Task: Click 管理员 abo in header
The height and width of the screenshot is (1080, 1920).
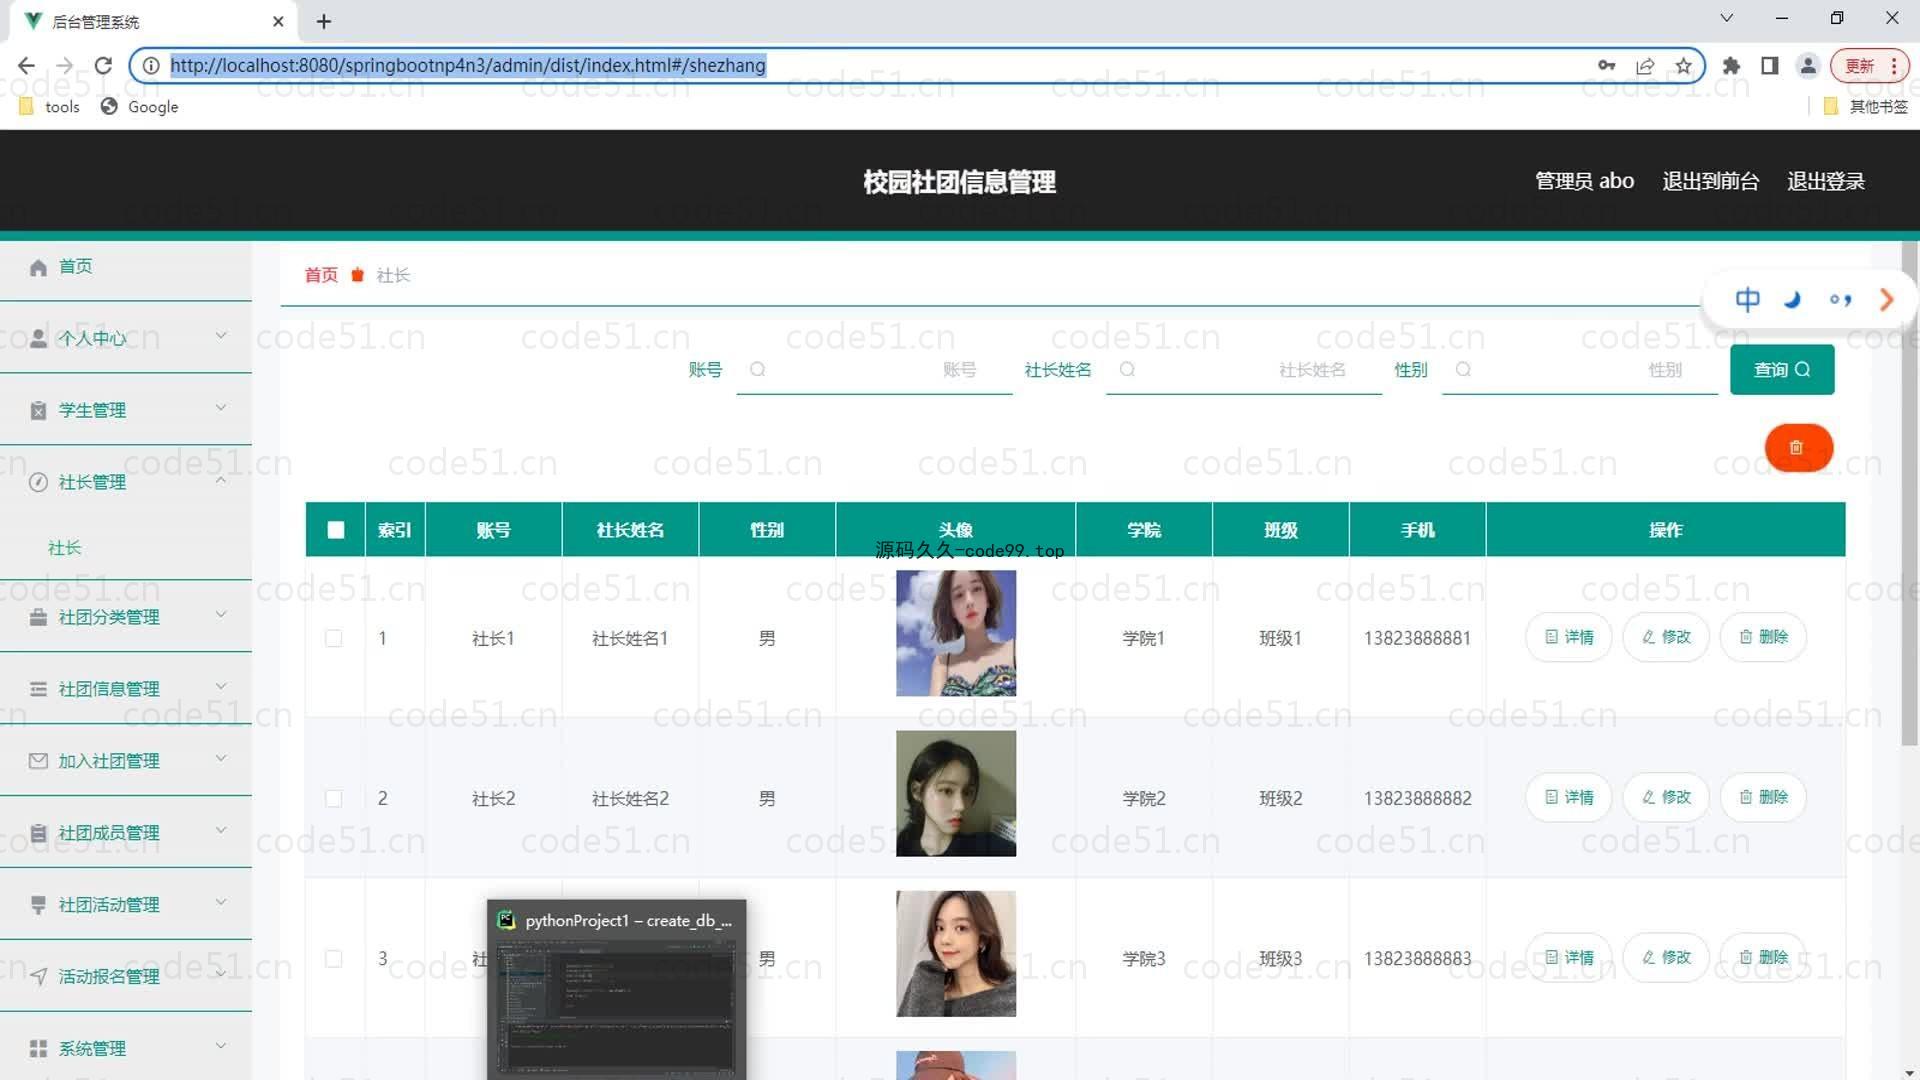Action: [1584, 181]
